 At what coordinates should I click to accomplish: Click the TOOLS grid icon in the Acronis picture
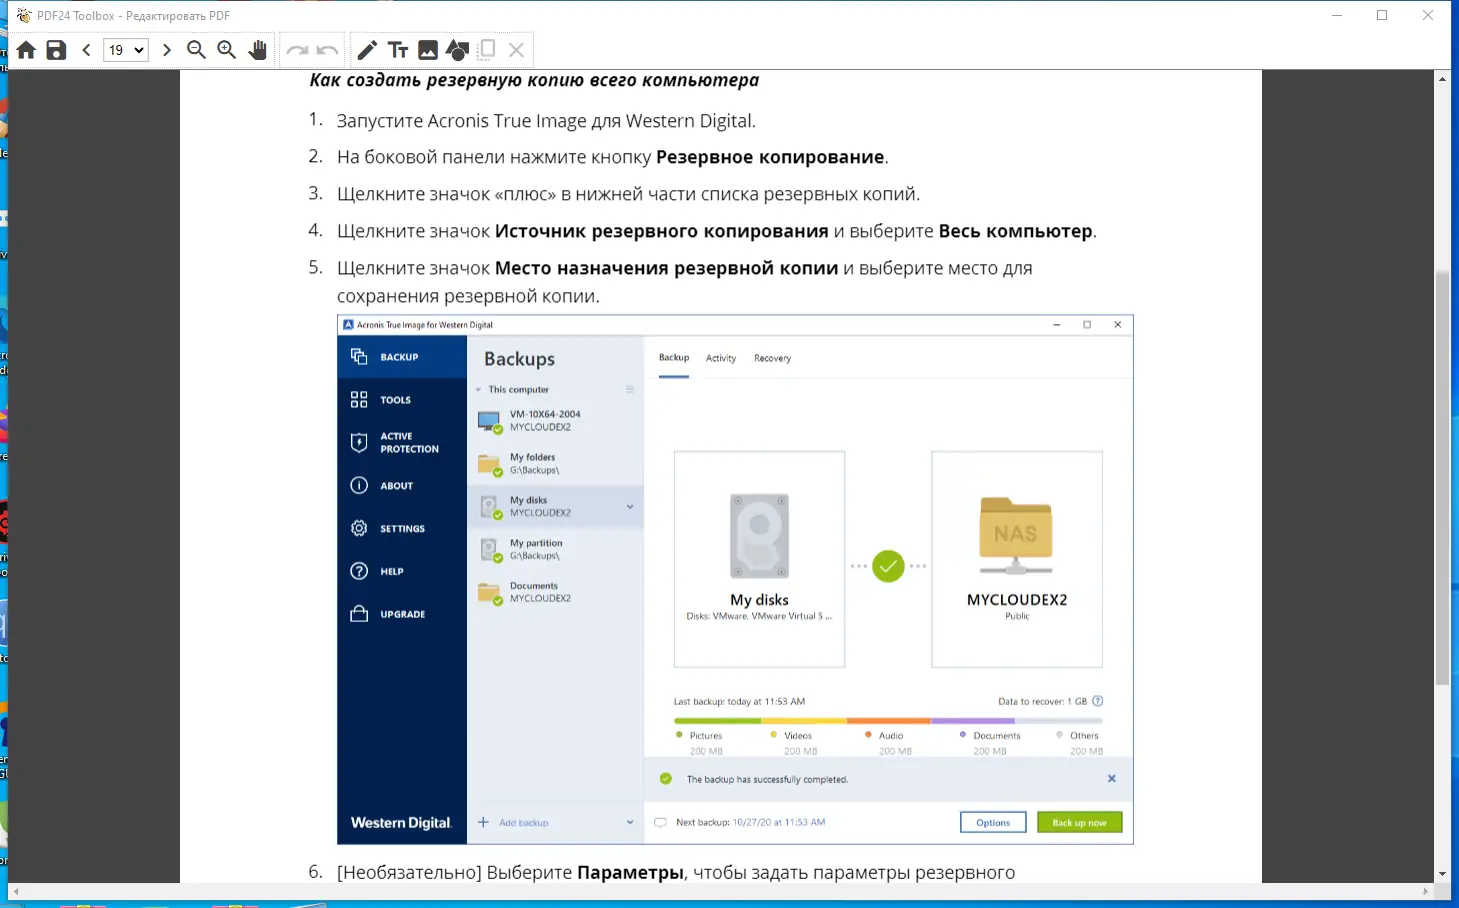[359, 400]
